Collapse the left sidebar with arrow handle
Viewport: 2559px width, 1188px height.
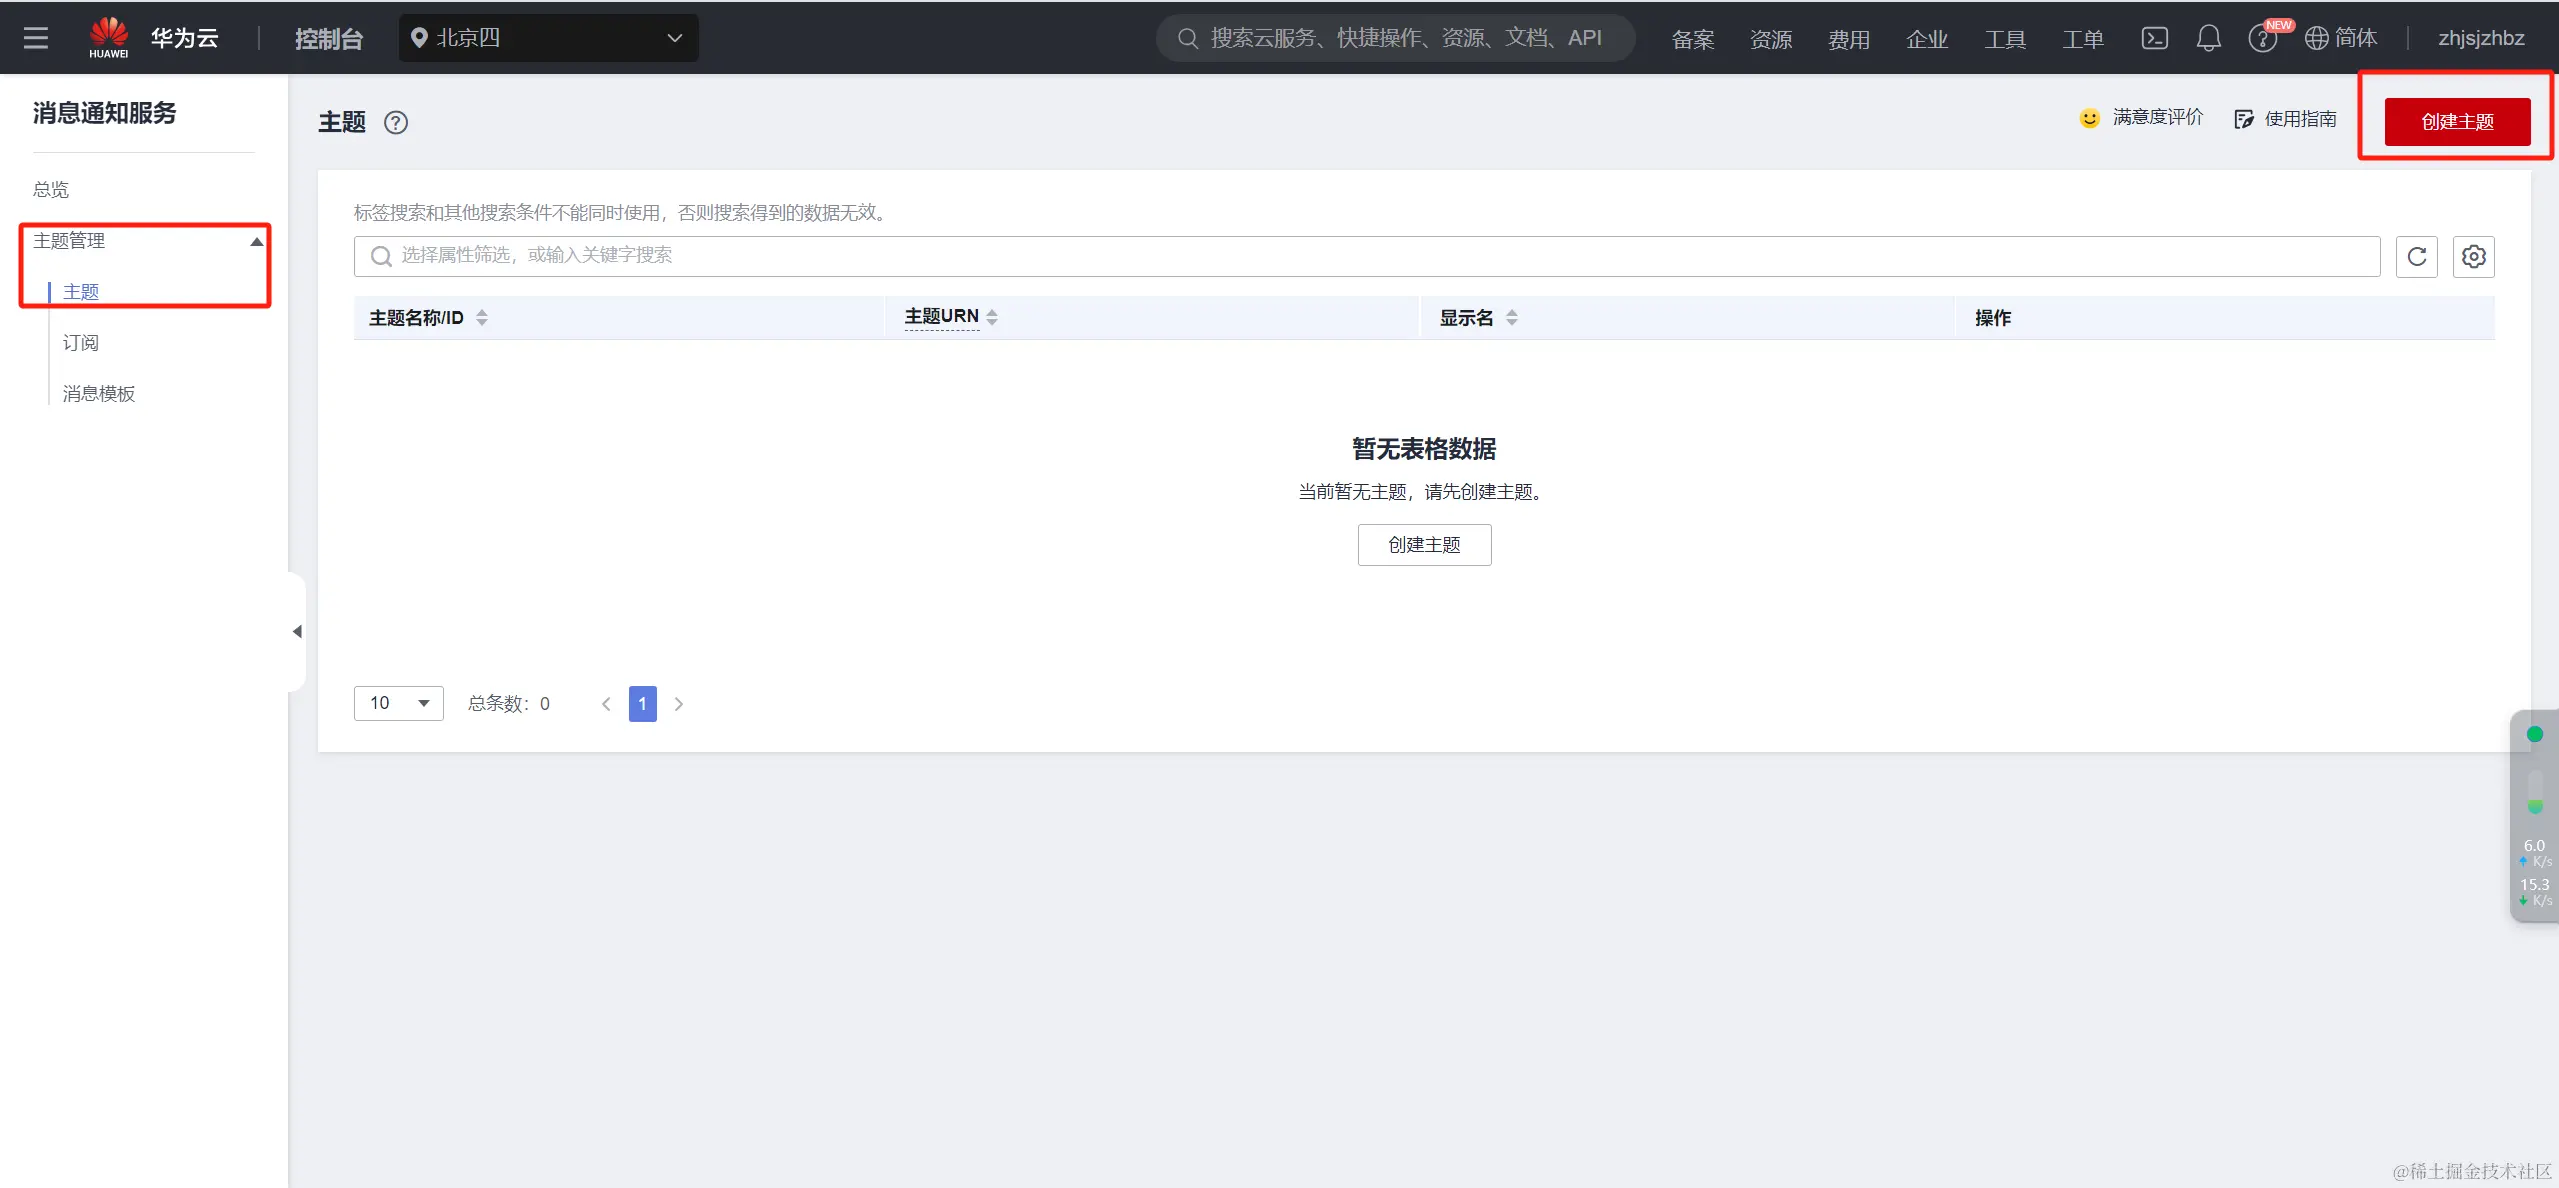click(x=297, y=631)
